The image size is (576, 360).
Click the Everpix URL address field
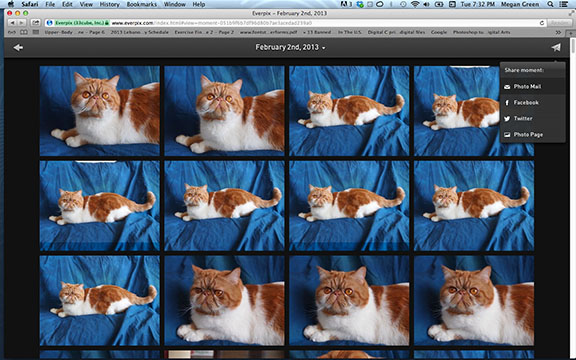tap(296, 23)
